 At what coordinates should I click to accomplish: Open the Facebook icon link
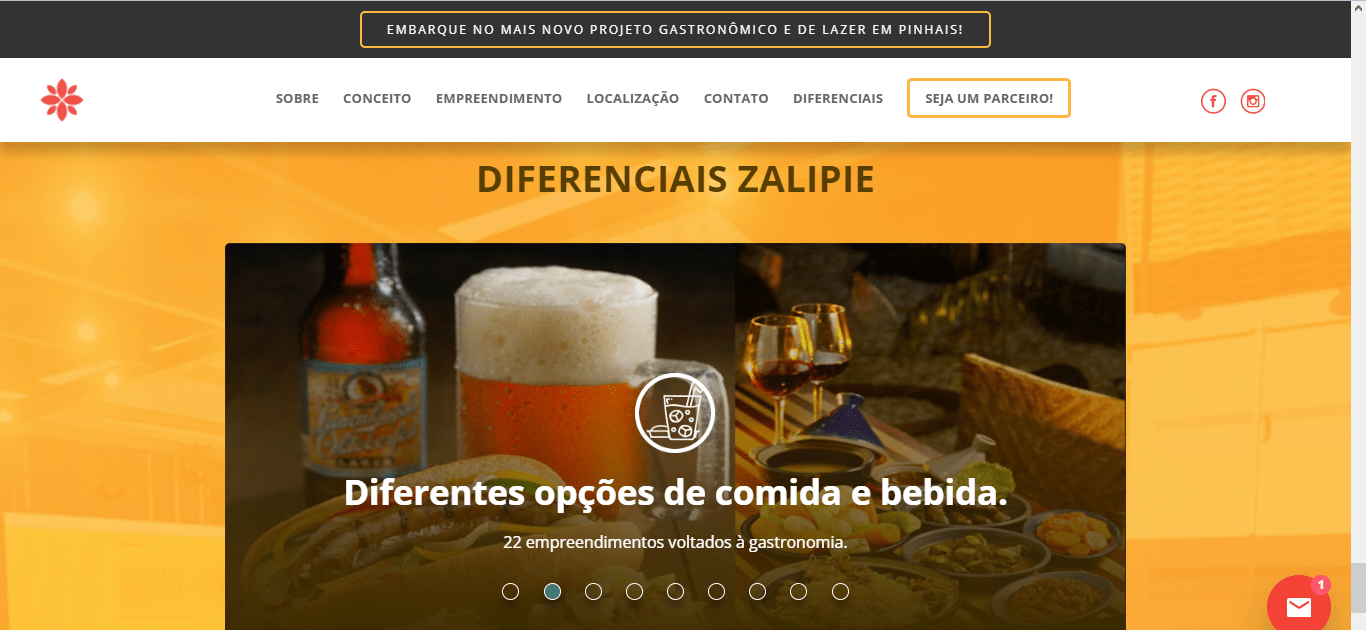pyautogui.click(x=1213, y=101)
